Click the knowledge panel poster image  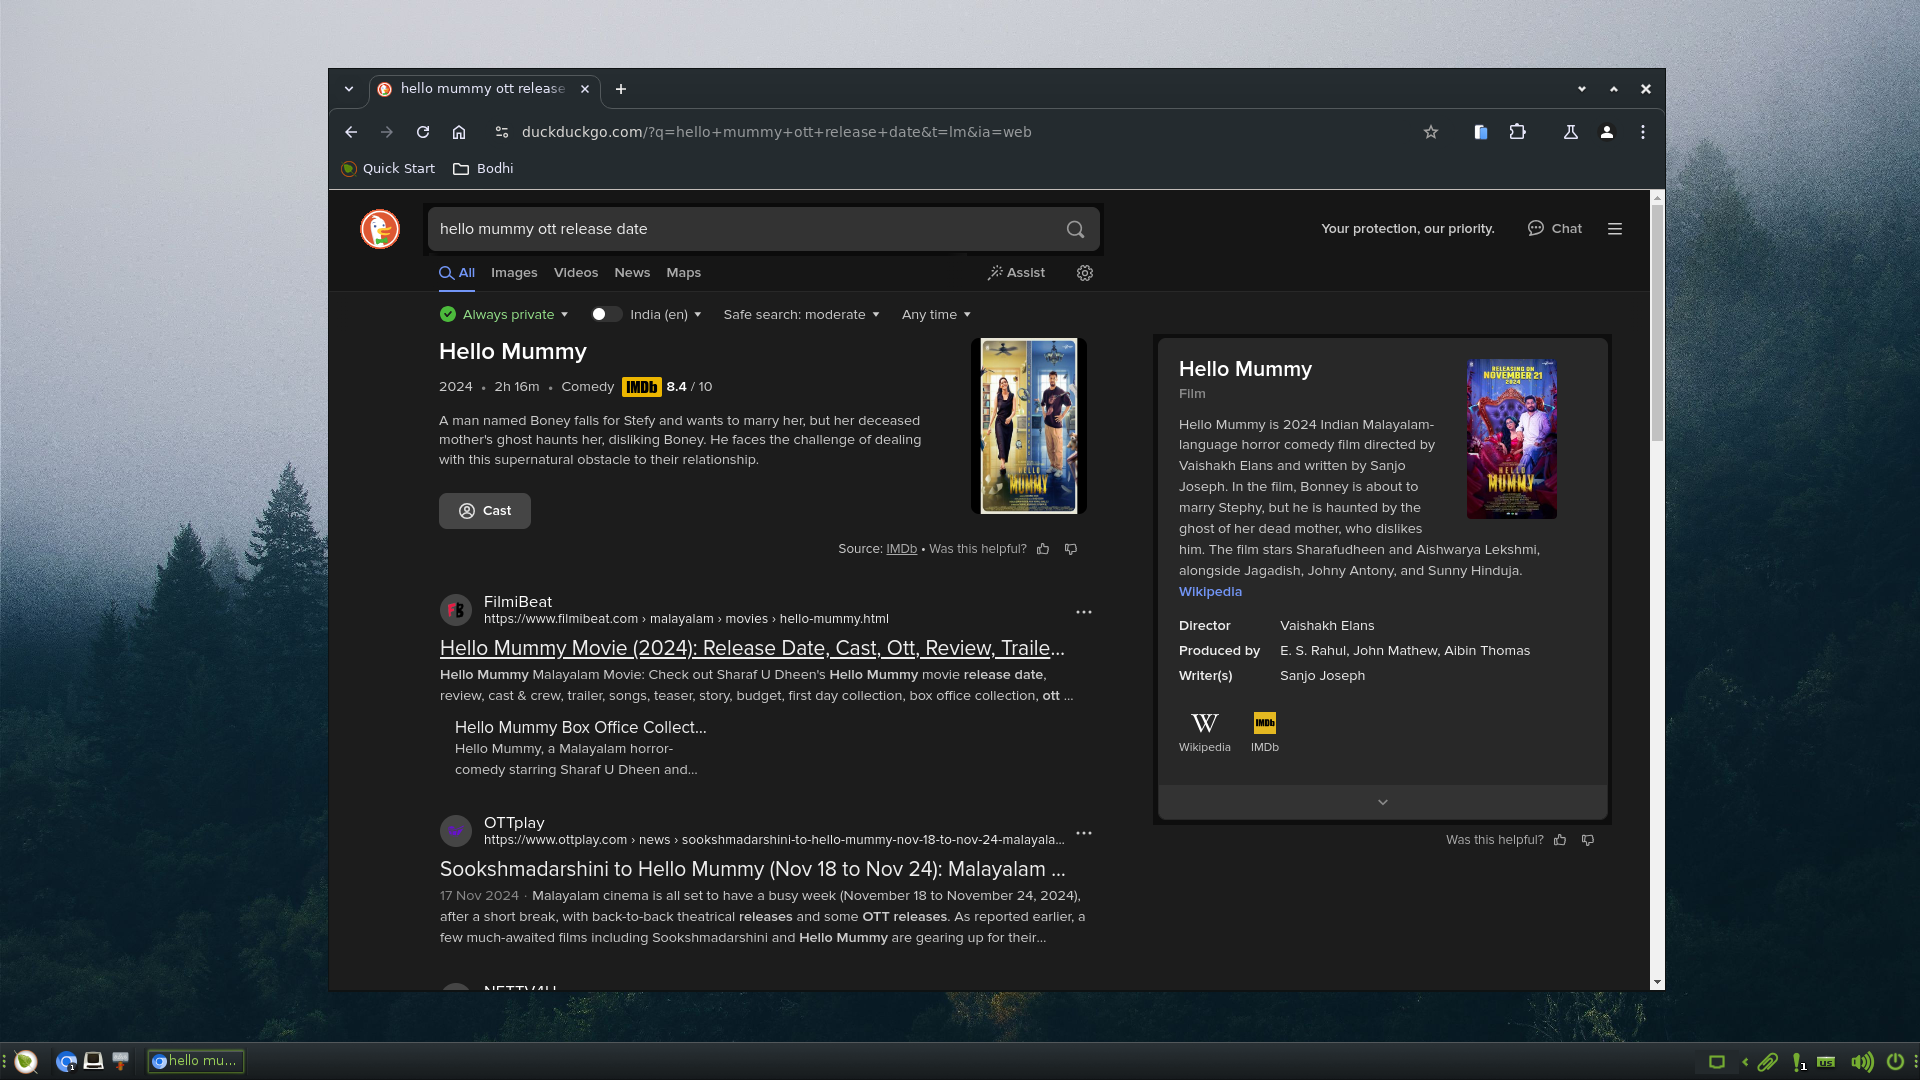pos(1512,439)
